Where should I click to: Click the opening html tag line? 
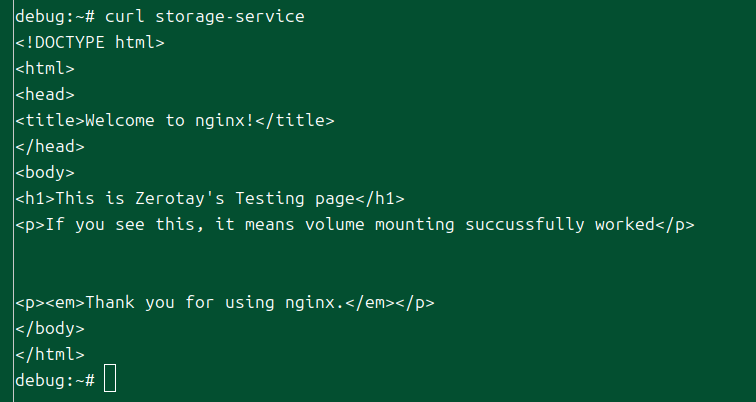coord(45,69)
